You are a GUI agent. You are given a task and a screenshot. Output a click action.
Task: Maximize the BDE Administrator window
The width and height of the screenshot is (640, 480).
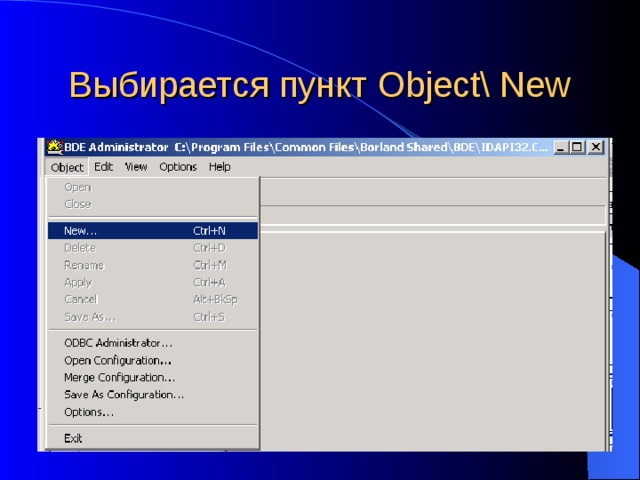coord(577,147)
